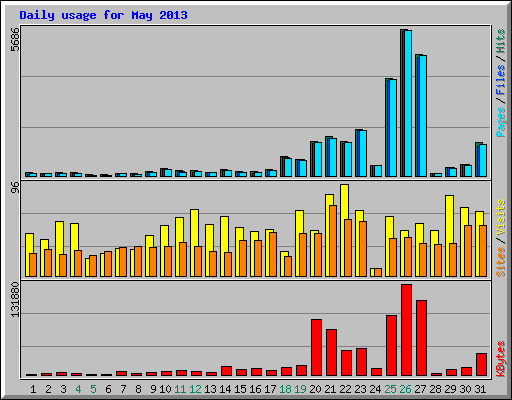Click the red KBytes bar for day 20
This screenshot has width=512, height=400.
(x=316, y=348)
